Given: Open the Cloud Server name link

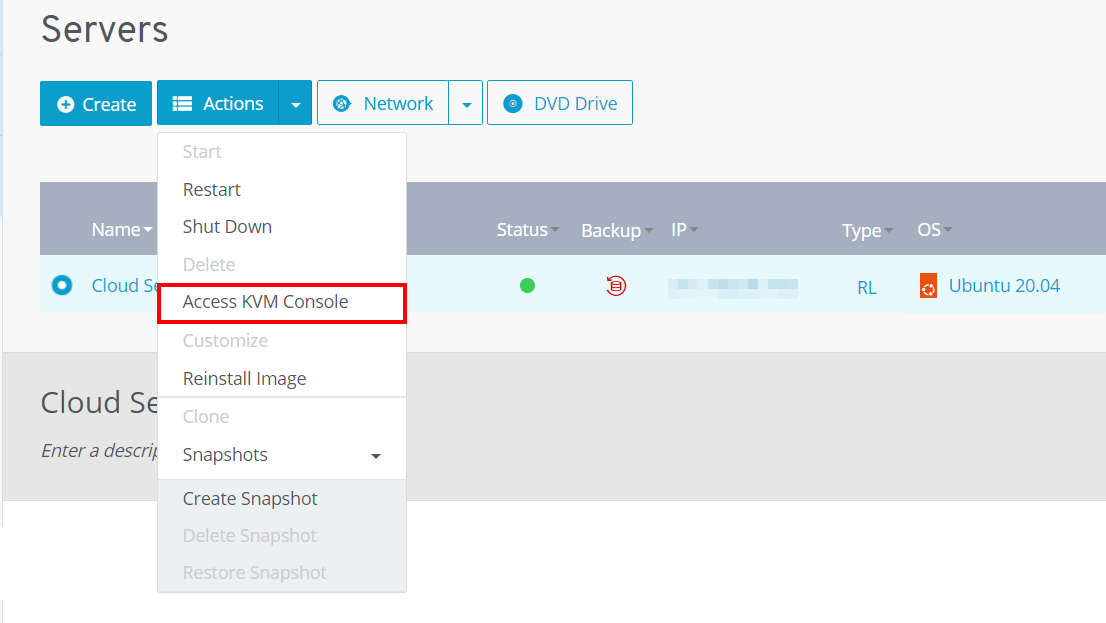Looking at the screenshot, I should click(x=124, y=286).
